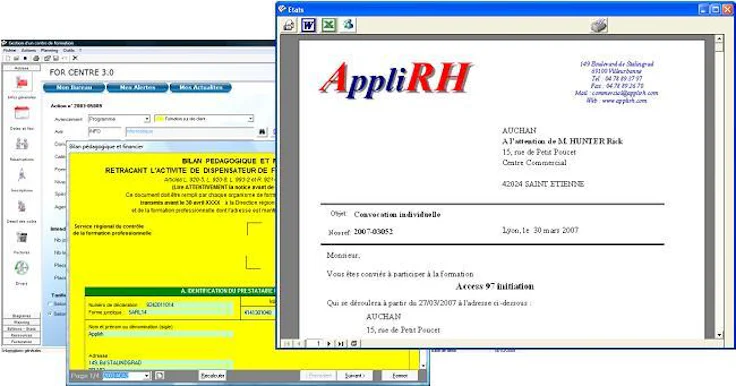Image resolution: width=736 pixels, height=386 pixels.
Task: Click the Recalculer button in Bilan window
Action: click(x=213, y=375)
